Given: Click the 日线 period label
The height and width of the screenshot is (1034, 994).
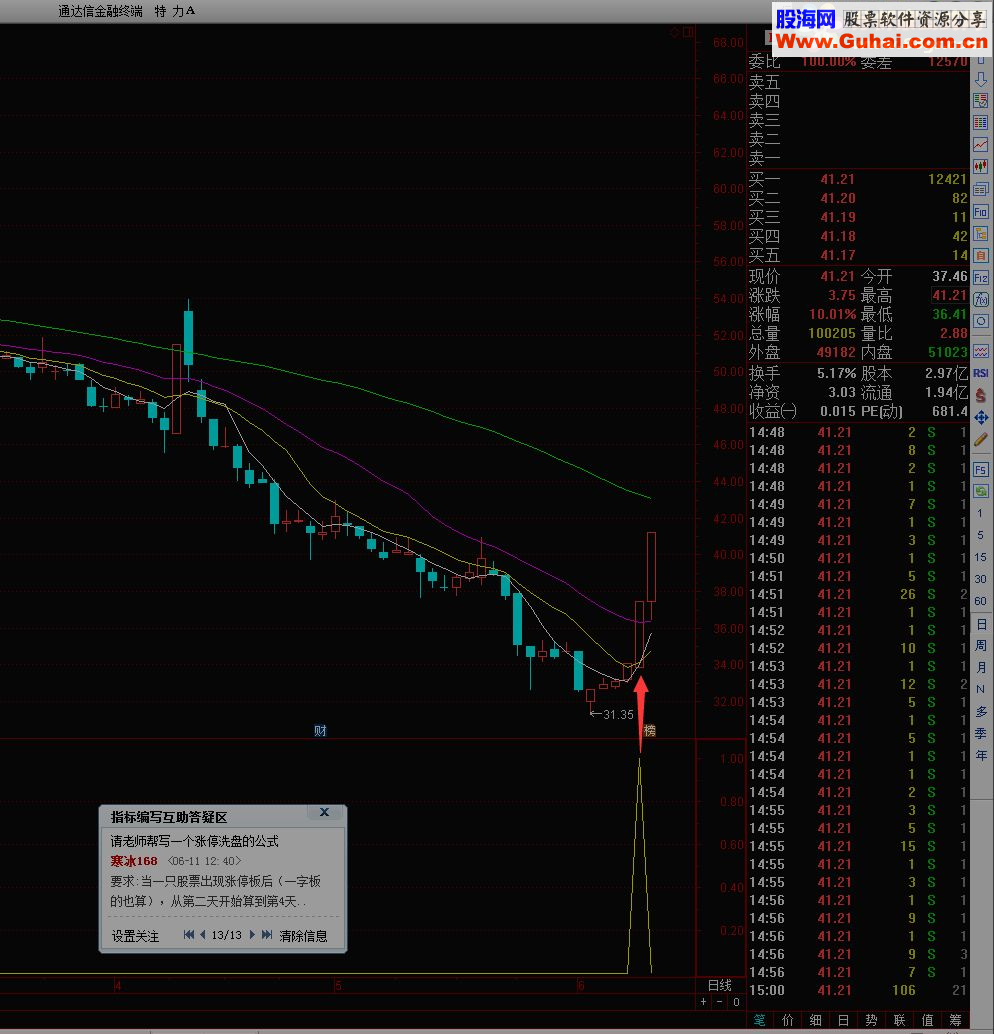Looking at the screenshot, I should [x=720, y=985].
